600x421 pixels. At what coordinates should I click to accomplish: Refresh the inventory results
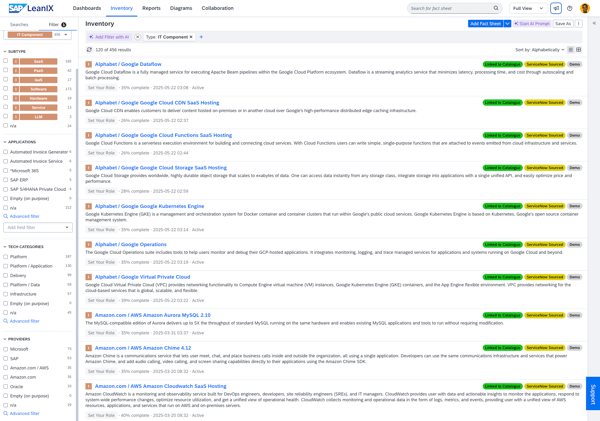(89, 50)
